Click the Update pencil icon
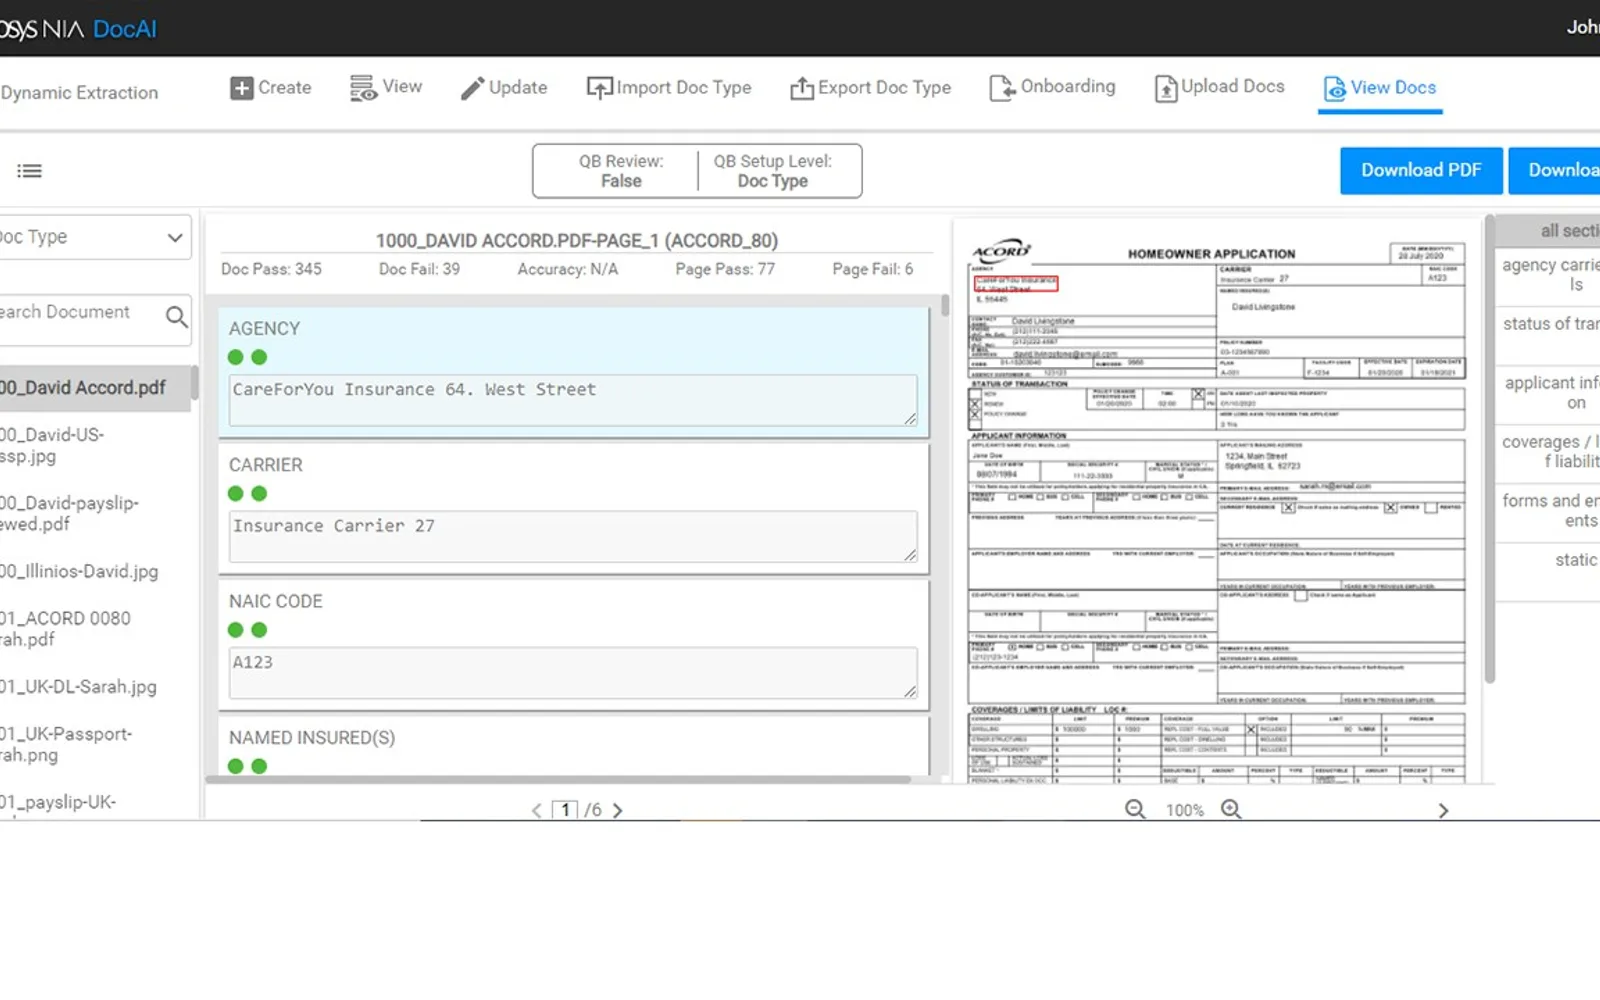This screenshot has height=1000, width=1600. coord(472,89)
